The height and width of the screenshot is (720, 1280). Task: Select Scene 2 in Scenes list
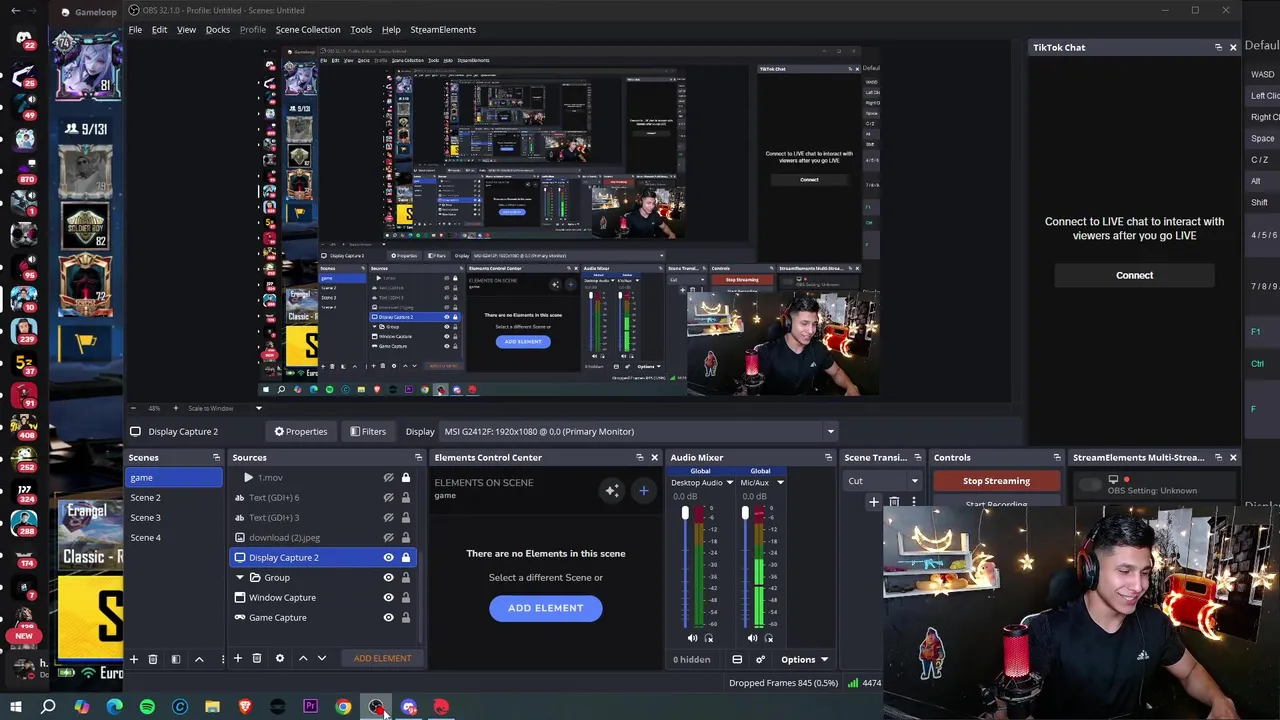point(174,497)
